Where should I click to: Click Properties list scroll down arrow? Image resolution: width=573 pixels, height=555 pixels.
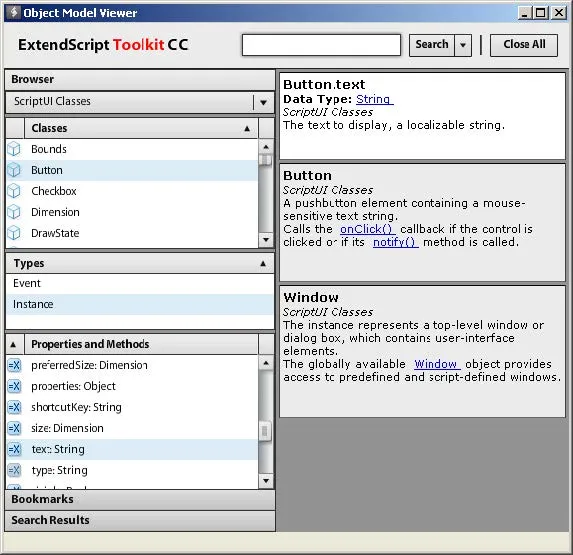point(266,481)
